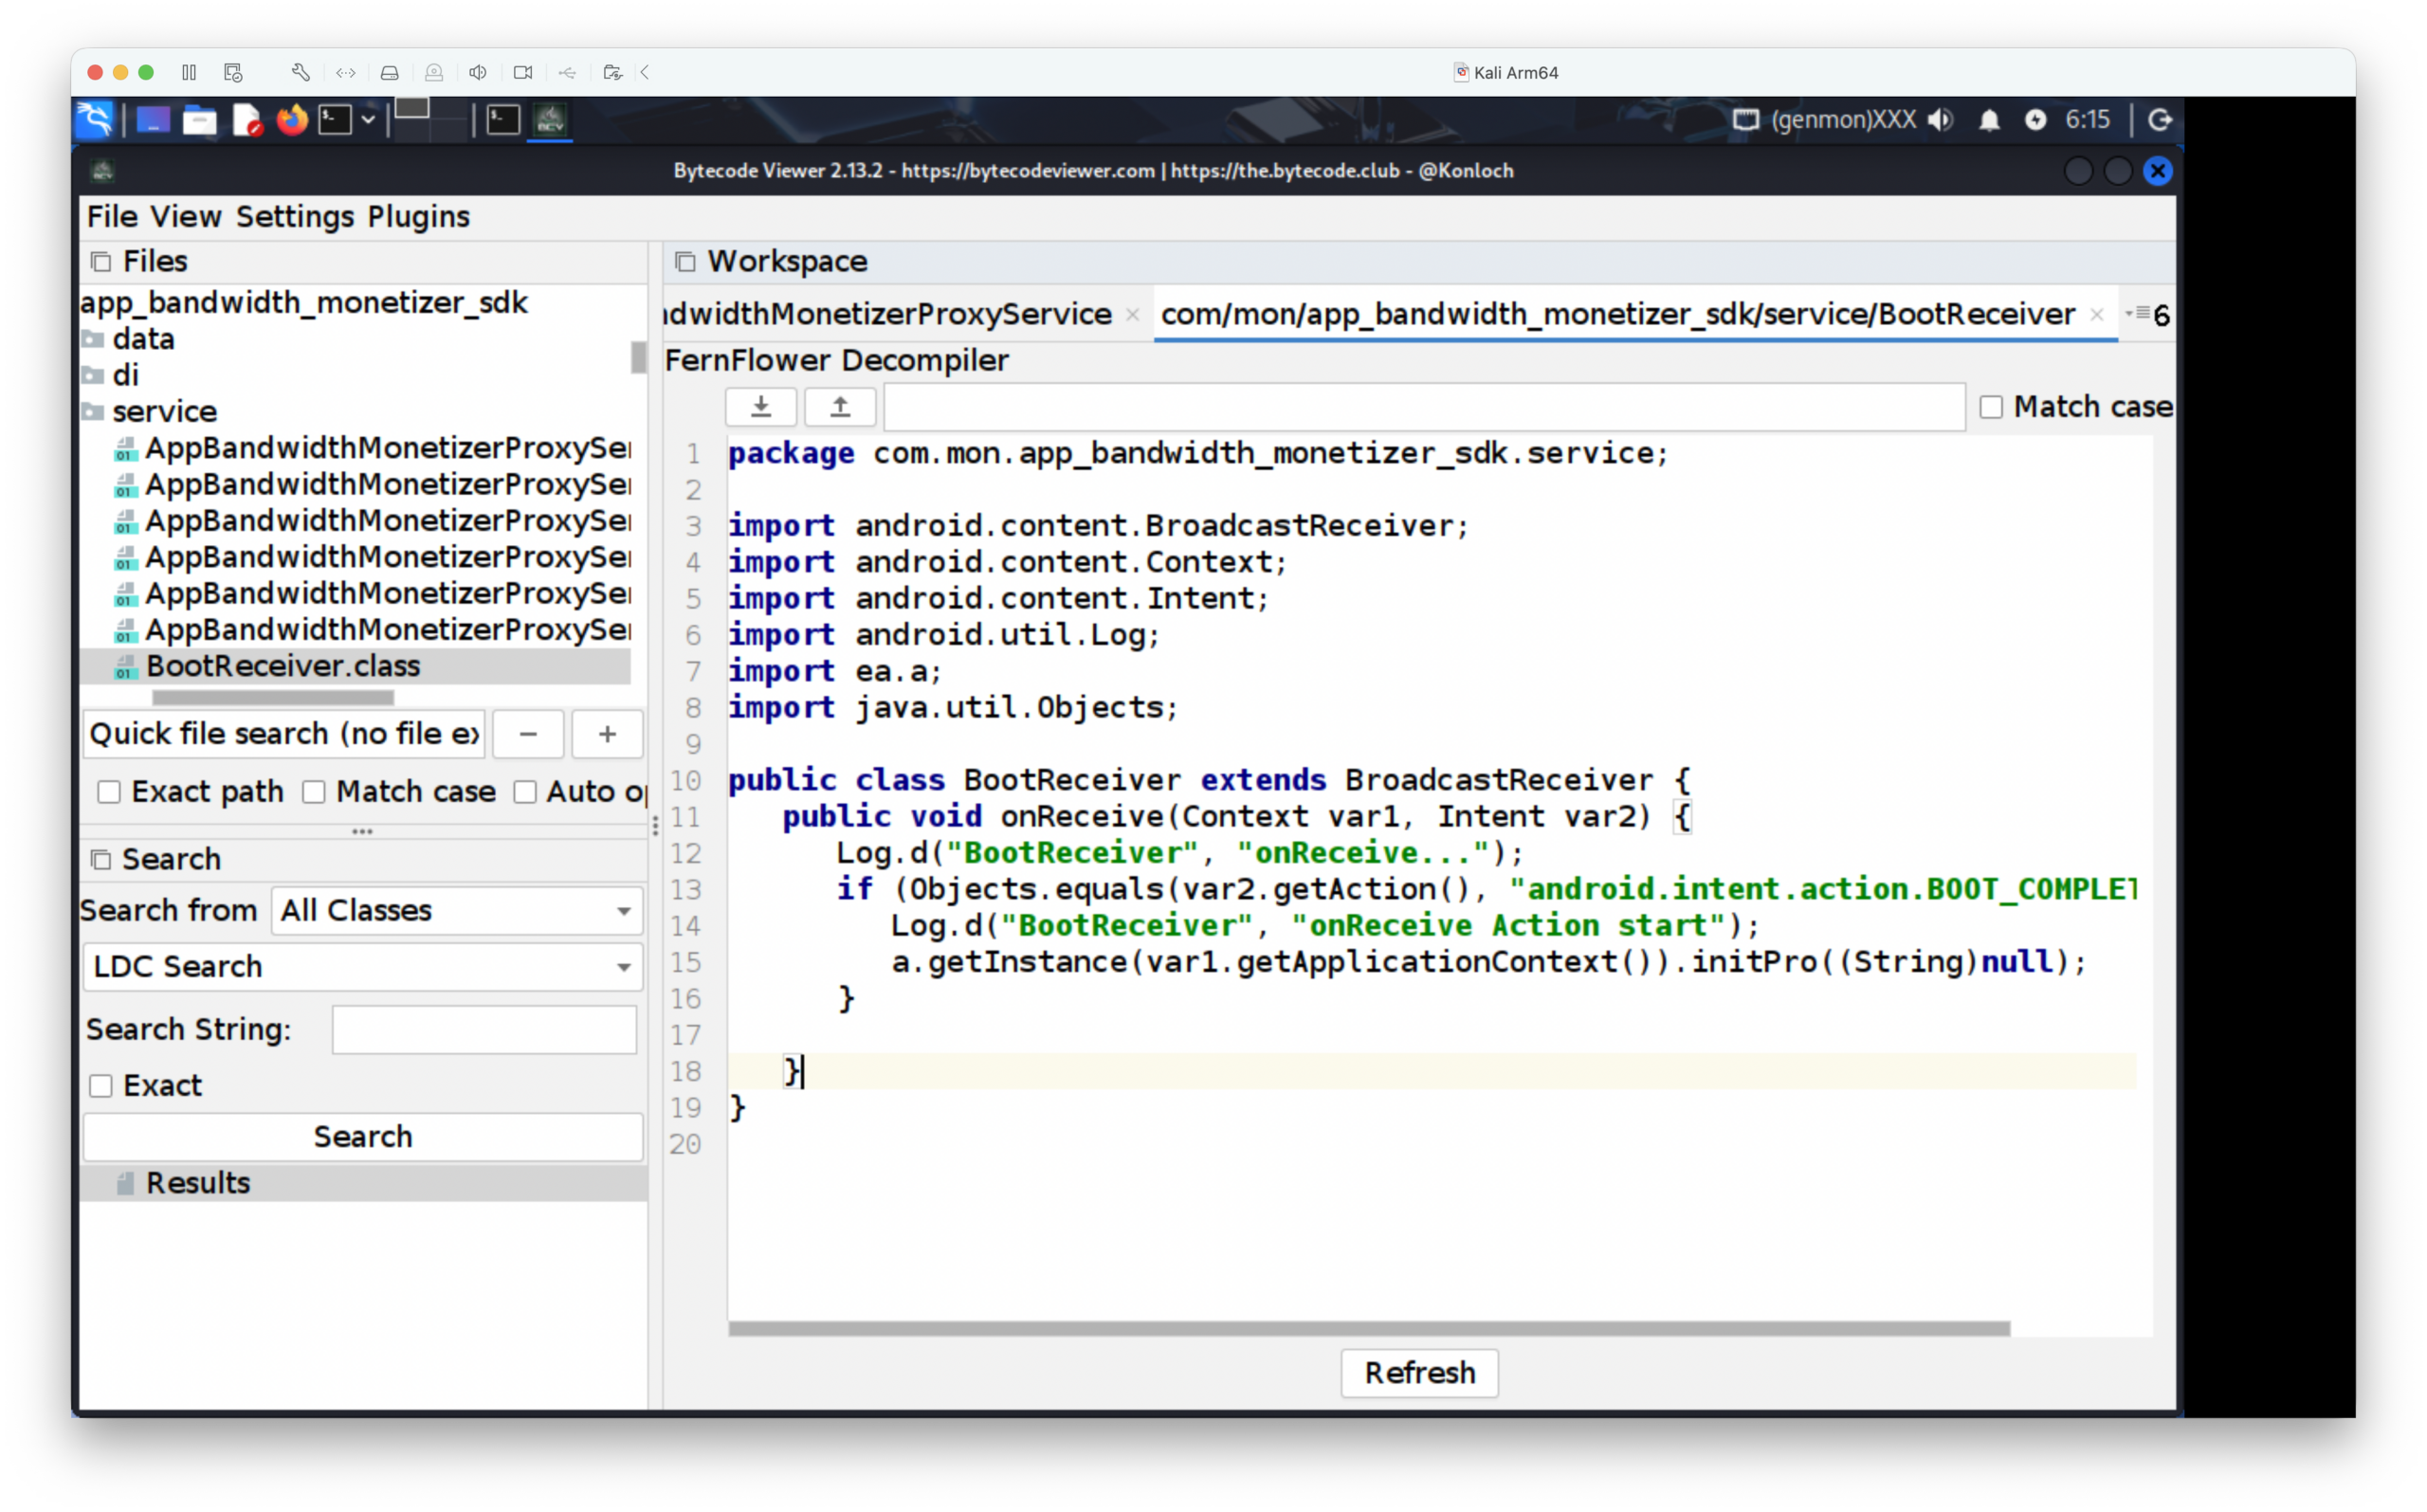Open the Kali applications menu icon
This screenshot has width=2427, height=1512.
(x=95, y=120)
